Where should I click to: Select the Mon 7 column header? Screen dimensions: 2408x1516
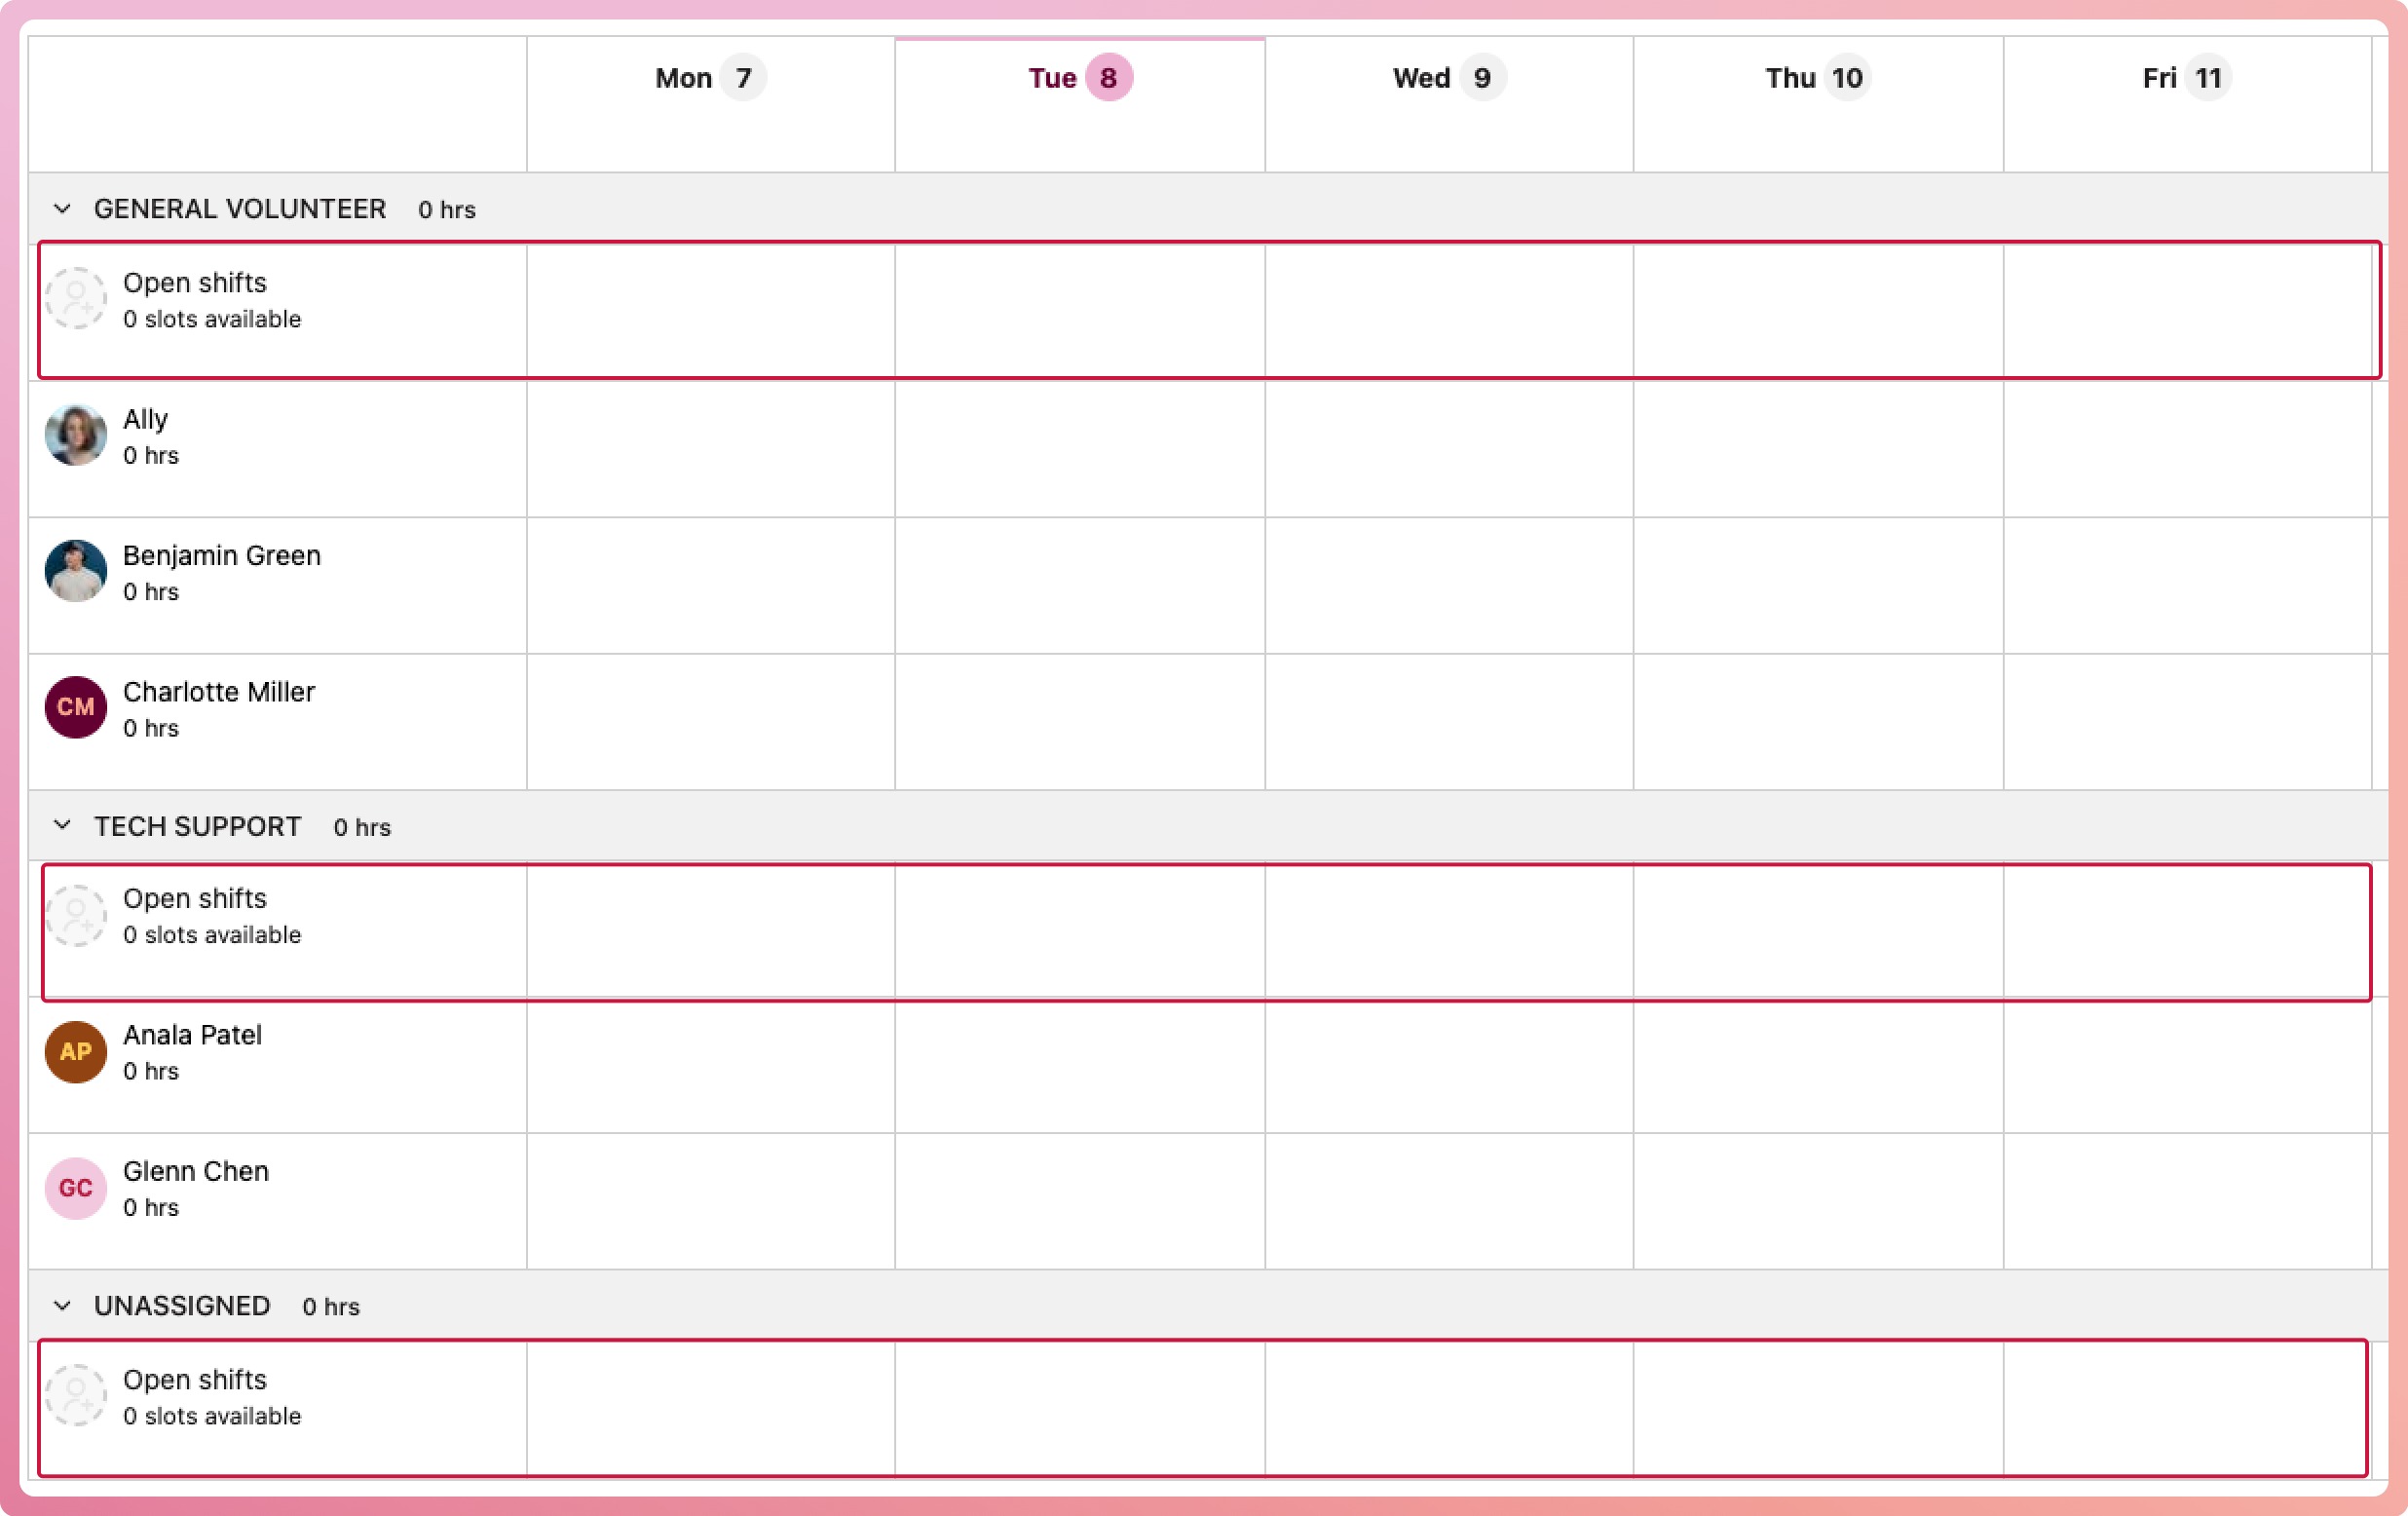click(710, 78)
